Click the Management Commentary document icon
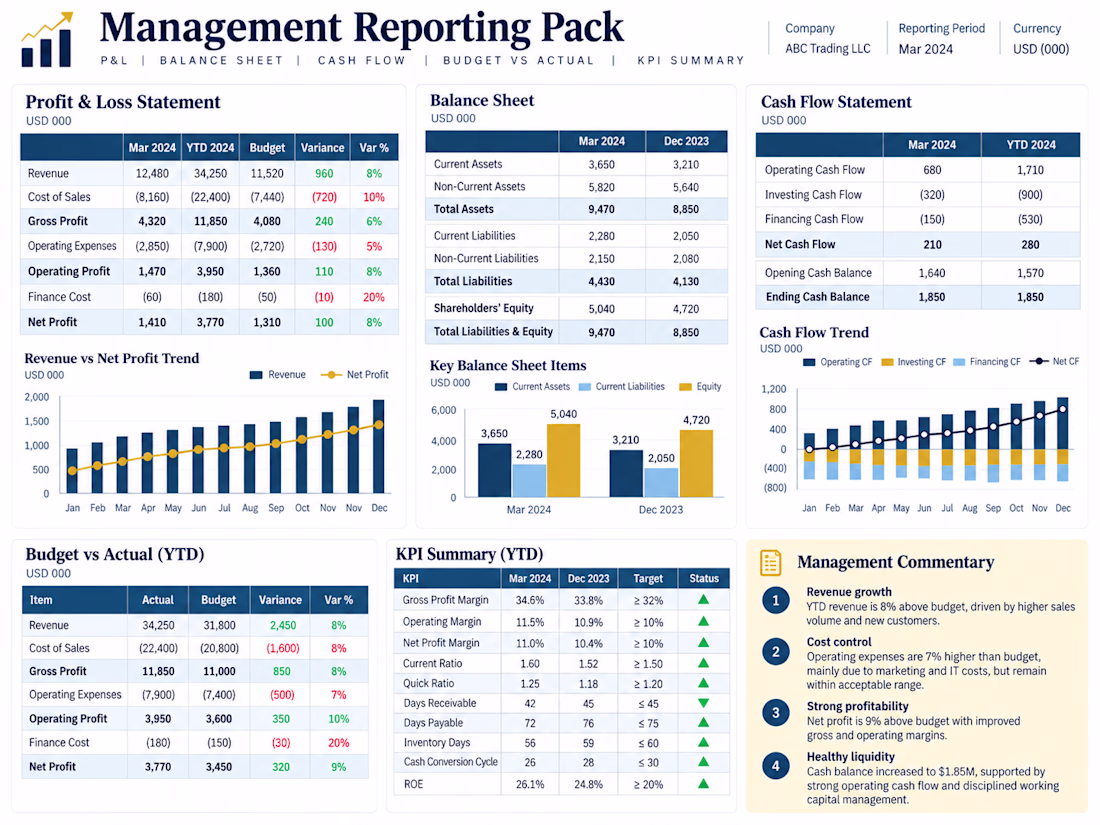Image resolution: width=1100 pixels, height=825 pixels. pyautogui.click(x=770, y=563)
